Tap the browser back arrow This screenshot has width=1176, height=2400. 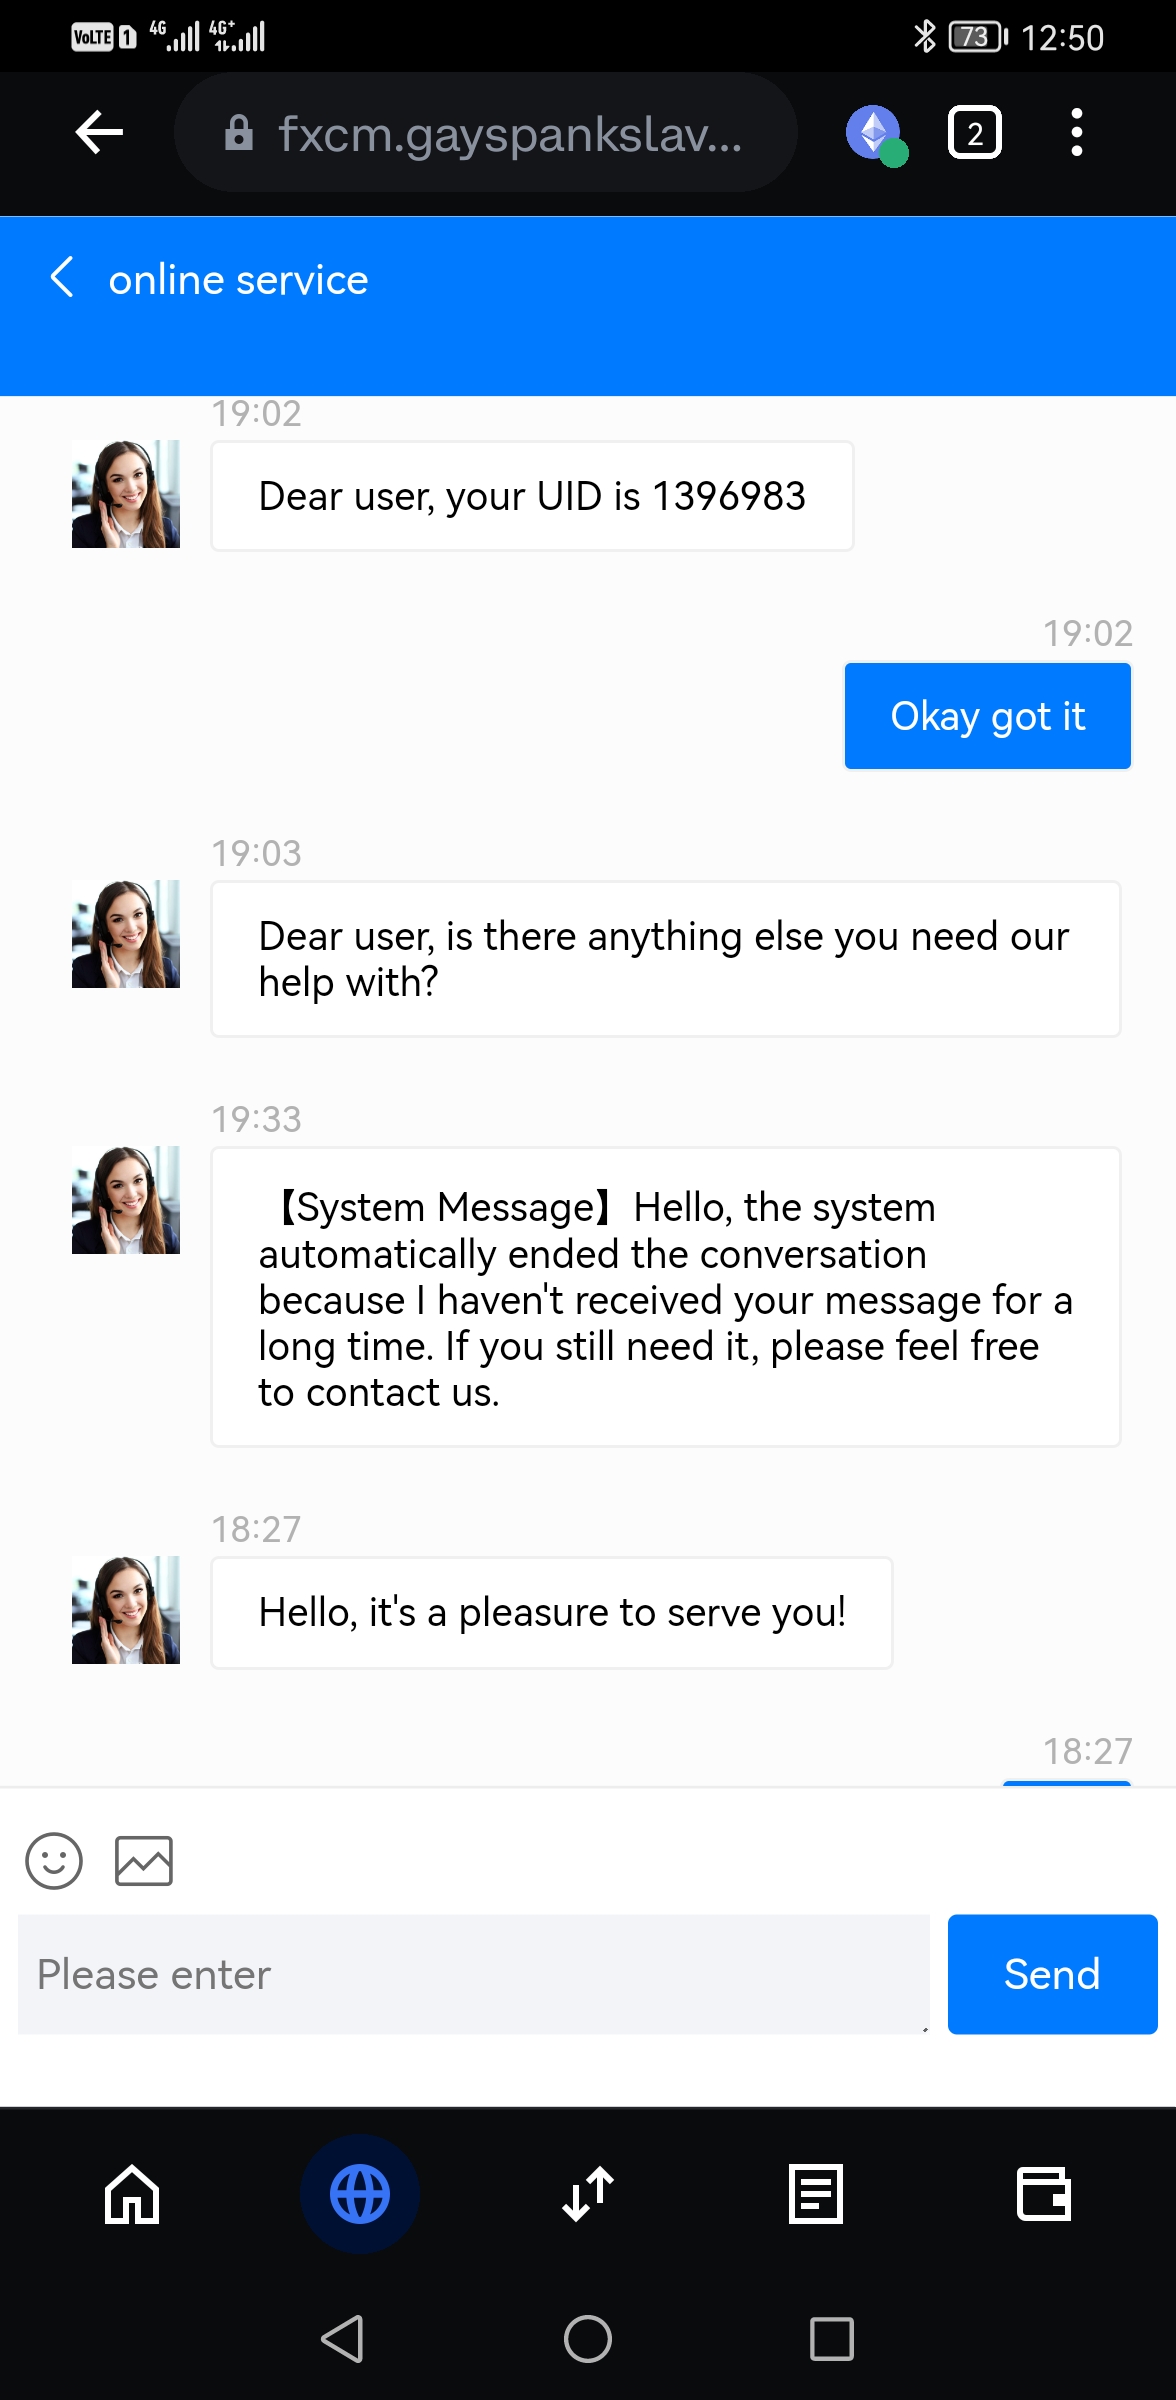pos(99,133)
